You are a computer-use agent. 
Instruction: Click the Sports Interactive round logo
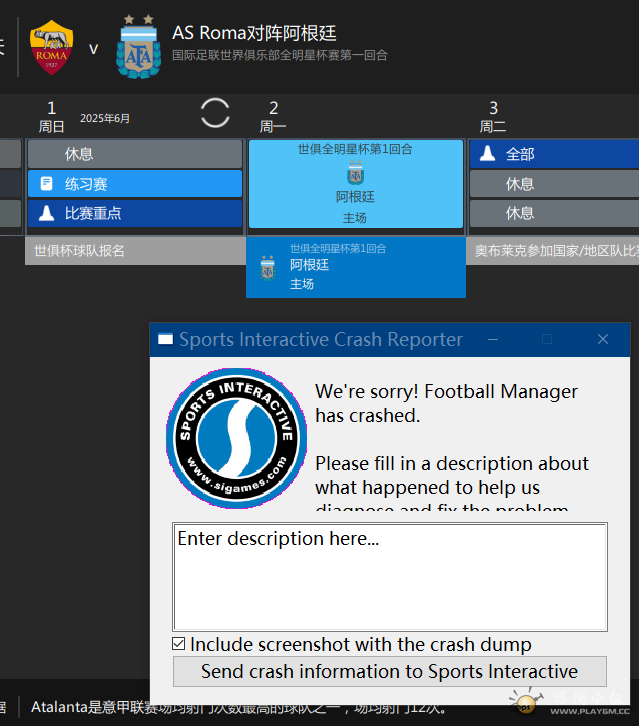236,438
